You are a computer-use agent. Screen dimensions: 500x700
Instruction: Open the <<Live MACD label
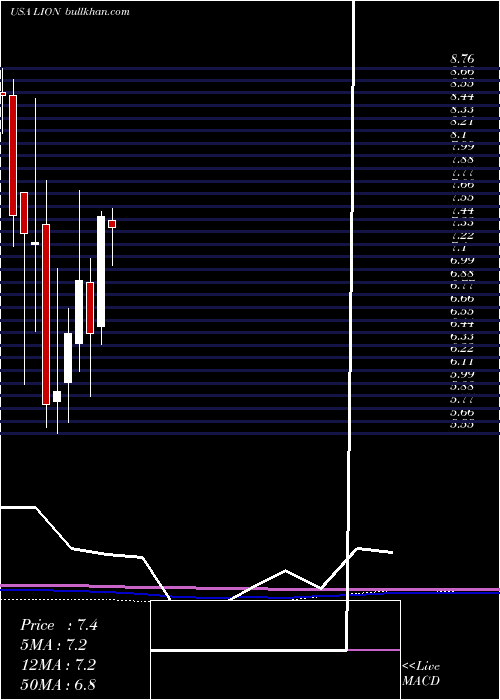pyautogui.click(x=421, y=674)
